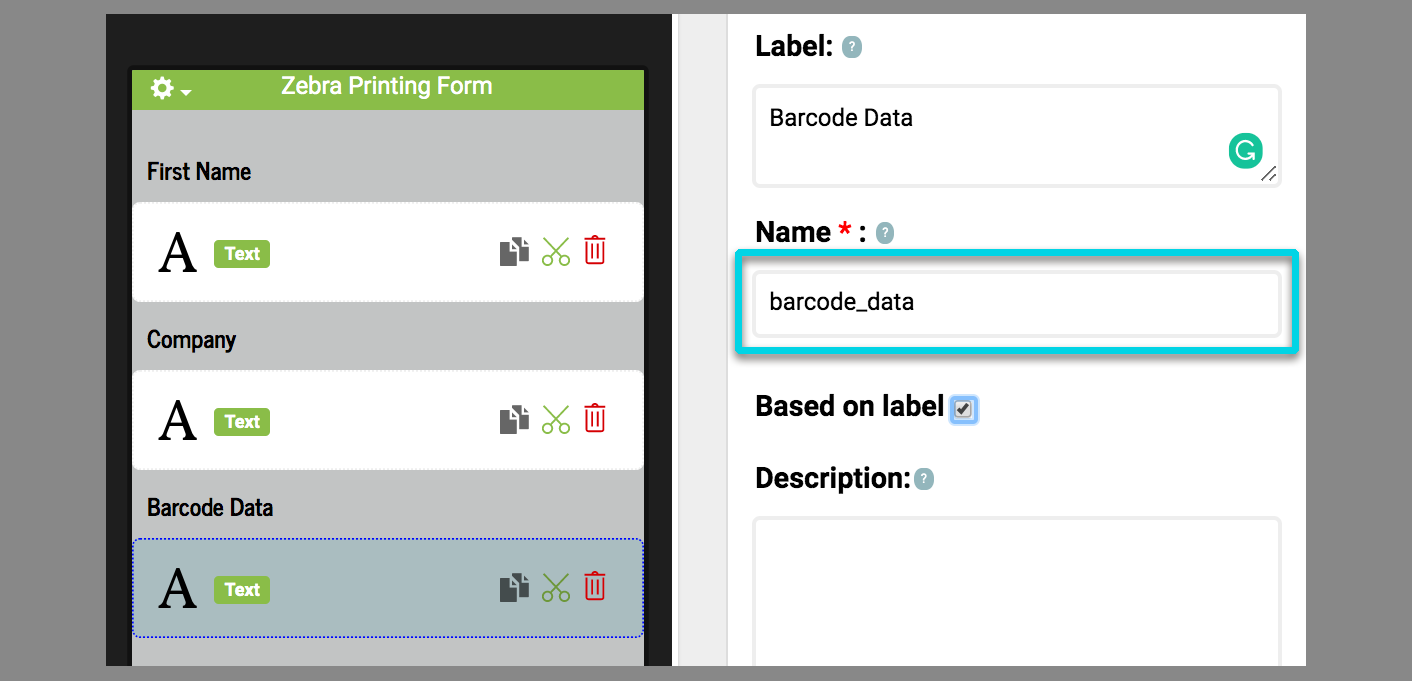Click the Grammarly icon in Label box
This screenshot has height=681, width=1412.
click(x=1245, y=151)
